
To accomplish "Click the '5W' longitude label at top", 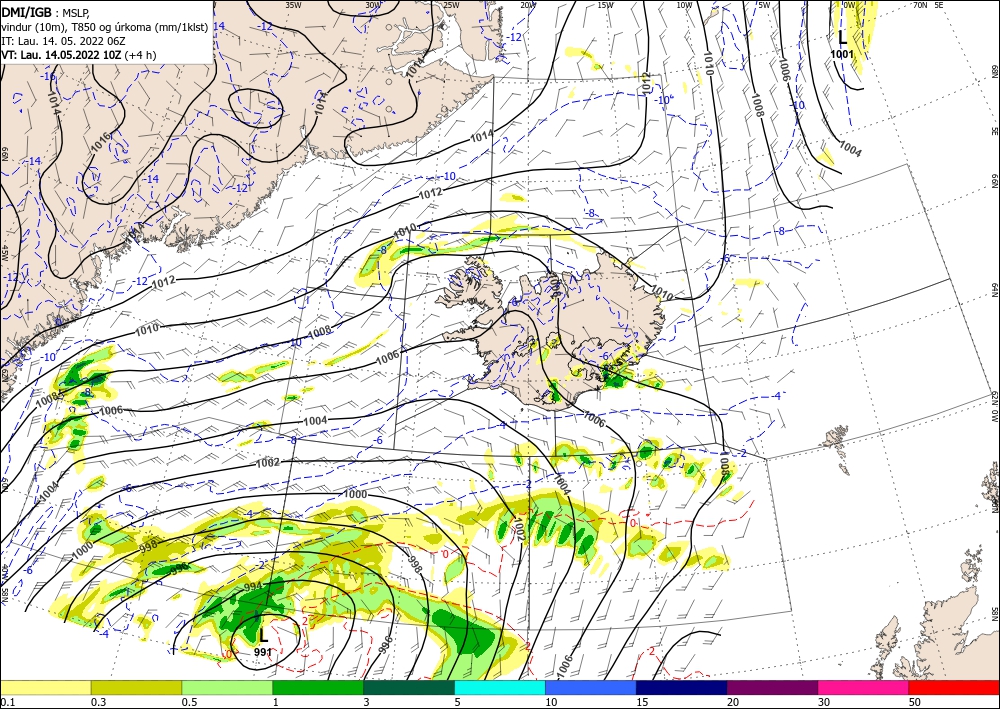I will [x=764, y=5].
